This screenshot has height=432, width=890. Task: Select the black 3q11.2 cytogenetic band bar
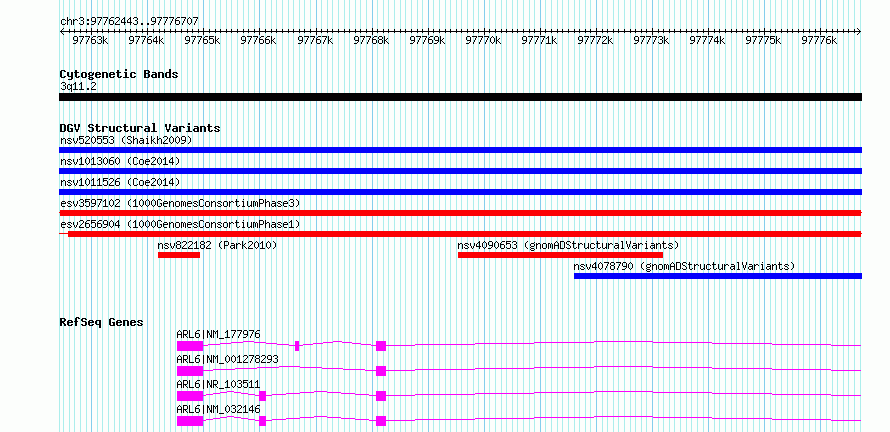(x=460, y=97)
